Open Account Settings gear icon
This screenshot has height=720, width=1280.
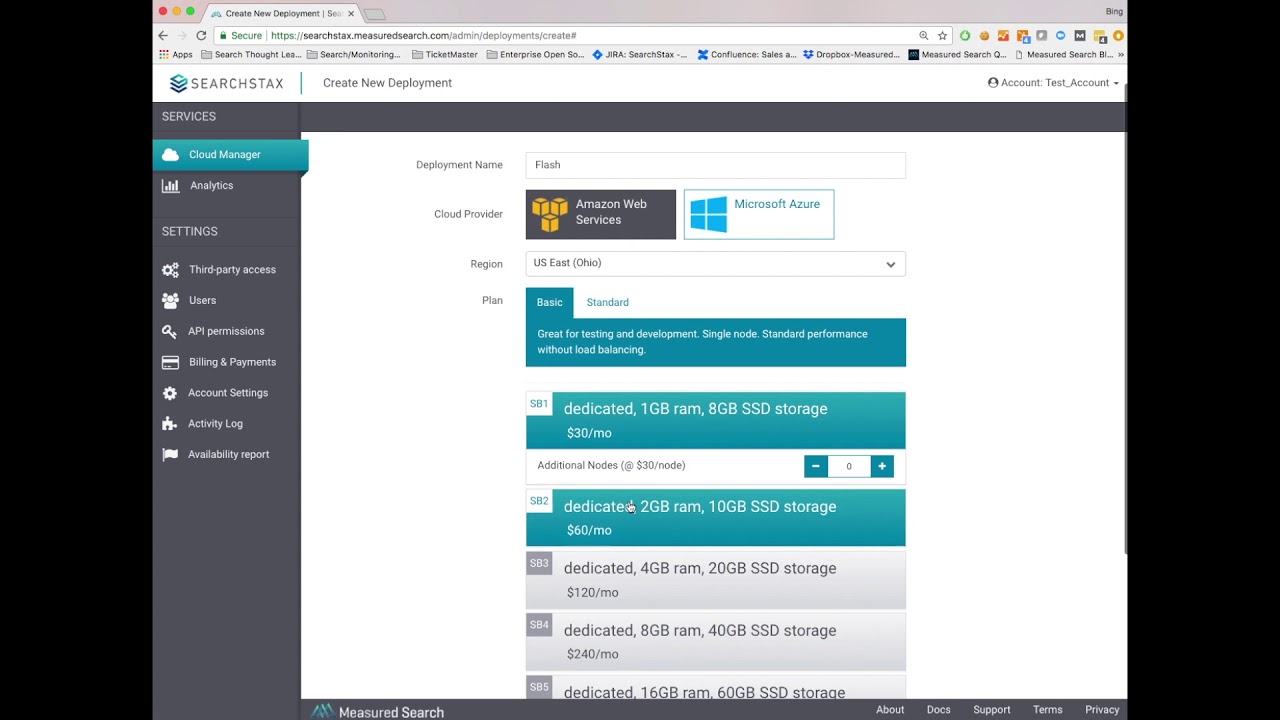(170, 393)
